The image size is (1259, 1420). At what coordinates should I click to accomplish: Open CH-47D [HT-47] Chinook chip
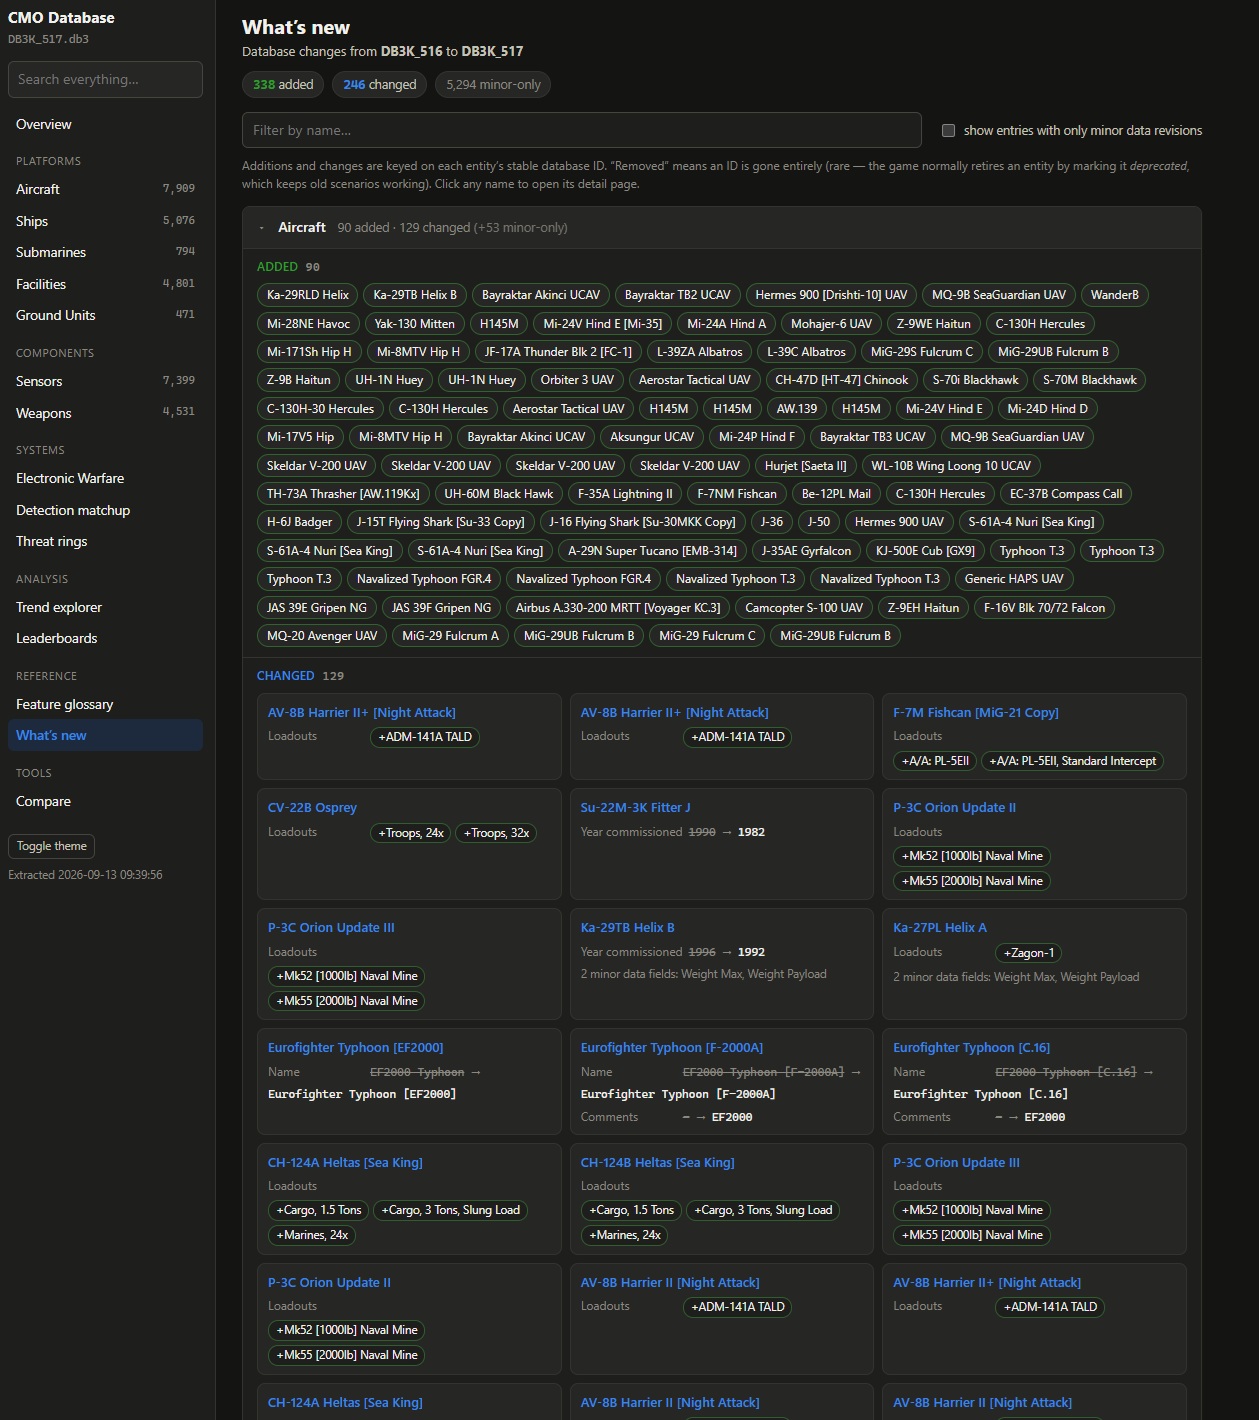click(x=841, y=380)
